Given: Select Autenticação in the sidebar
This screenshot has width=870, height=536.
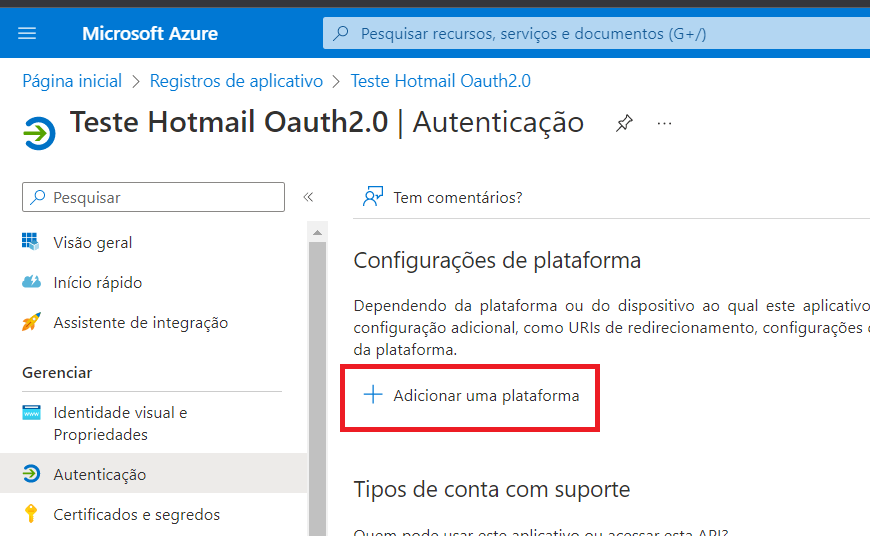Looking at the screenshot, I should (99, 474).
